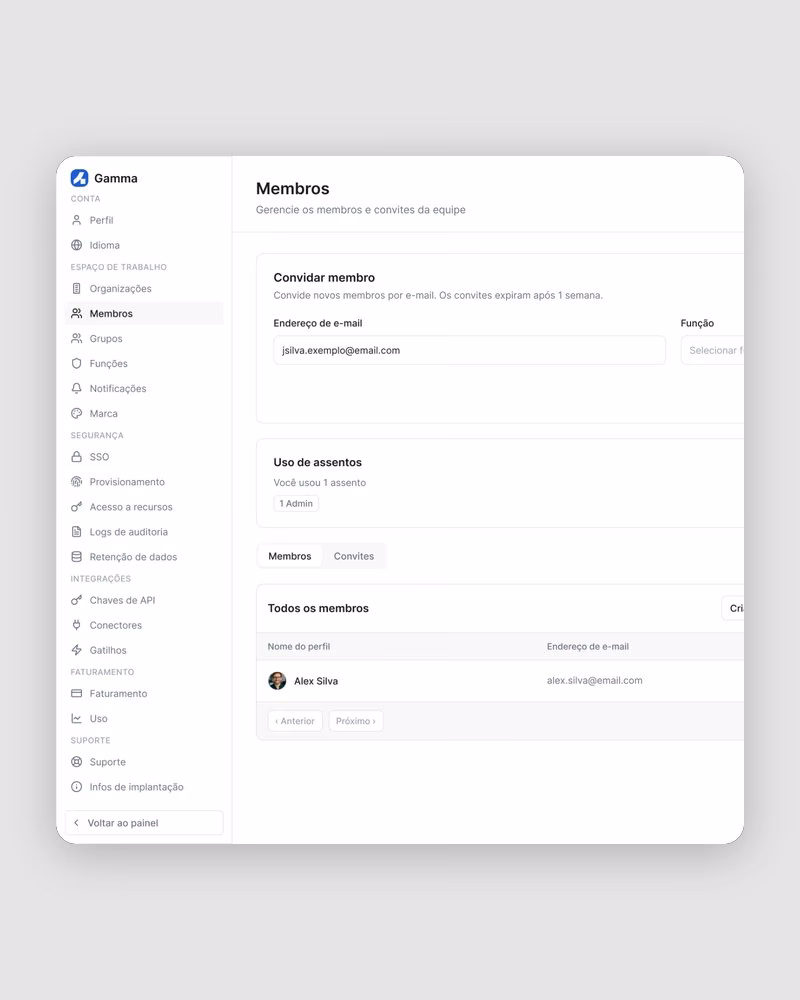Screen dimensions: 800x1000
Task: Click Endereço de e-mail column header
Action: pos(588,646)
